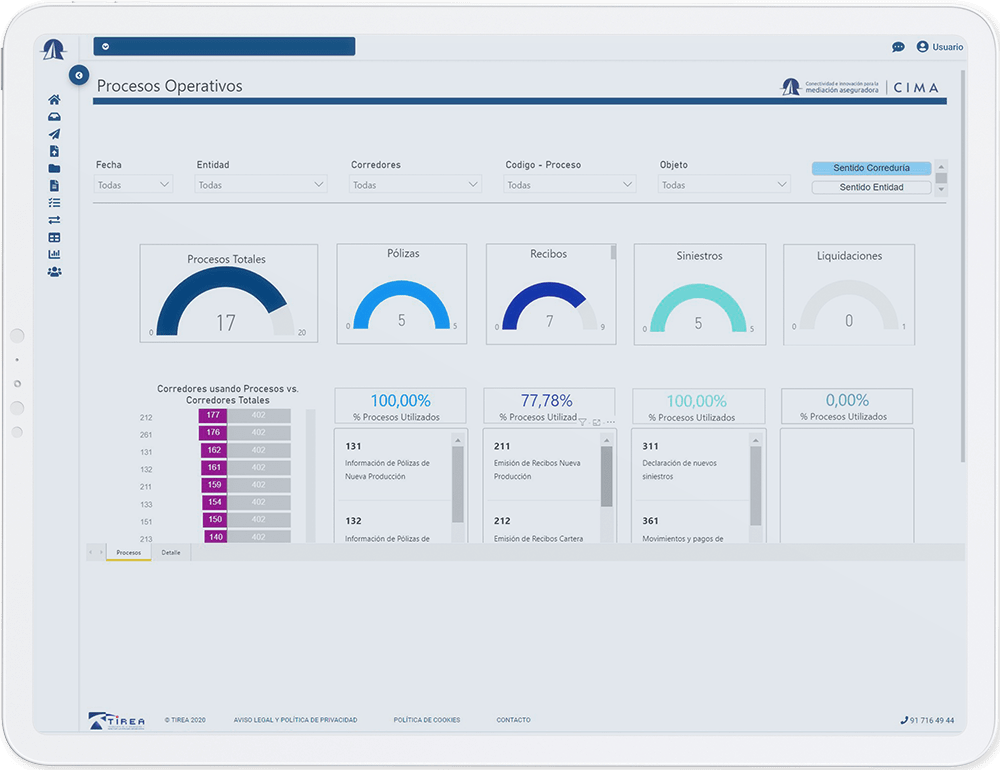Viewport: 1000px width, 770px height.
Task: Go to the Home icon in sidebar
Action: pos(54,100)
